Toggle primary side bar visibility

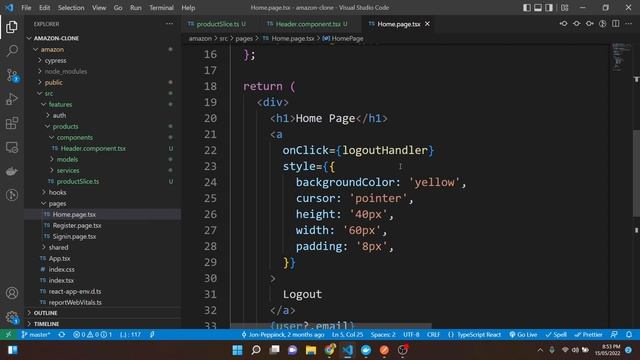tap(527, 7)
